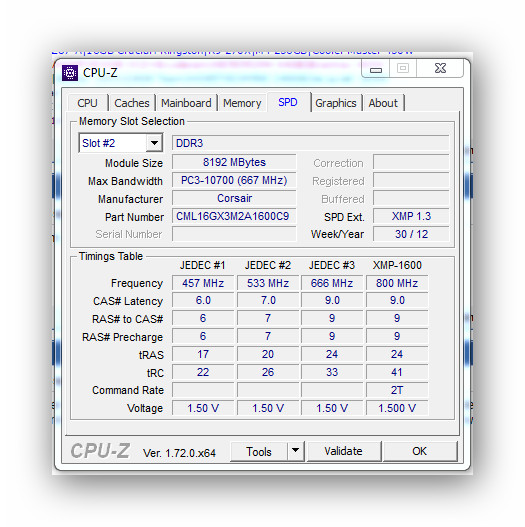Click the Module Size label
Viewport: 525px width, 527px height.
point(134,163)
